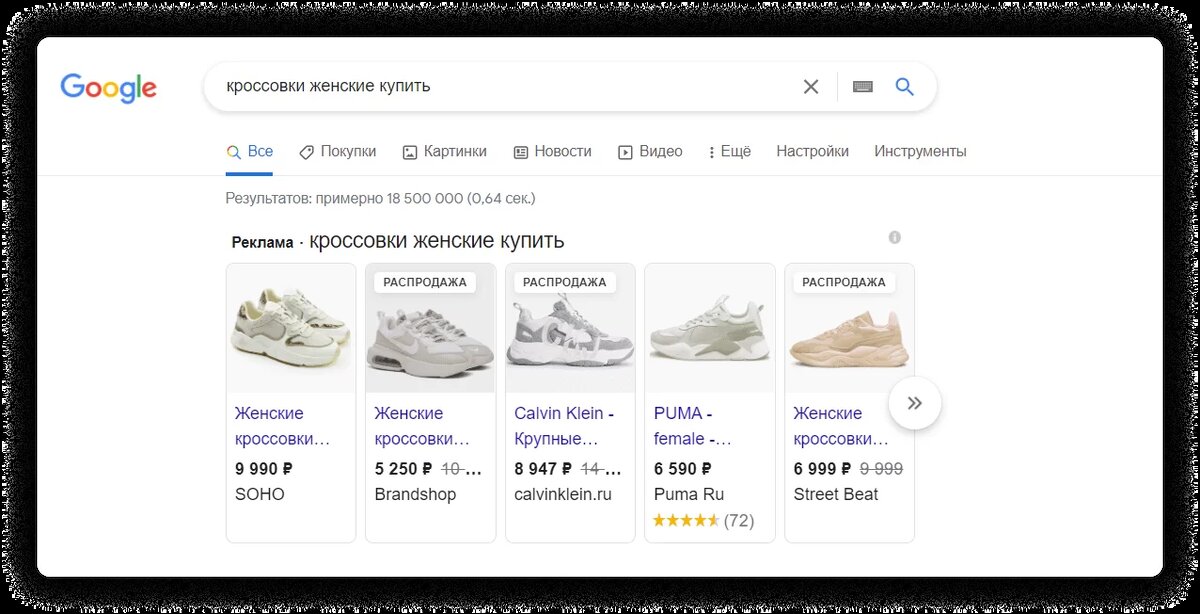This screenshot has height=614, width=1200.
Task: Go to the Новости tab
Action: (x=552, y=152)
